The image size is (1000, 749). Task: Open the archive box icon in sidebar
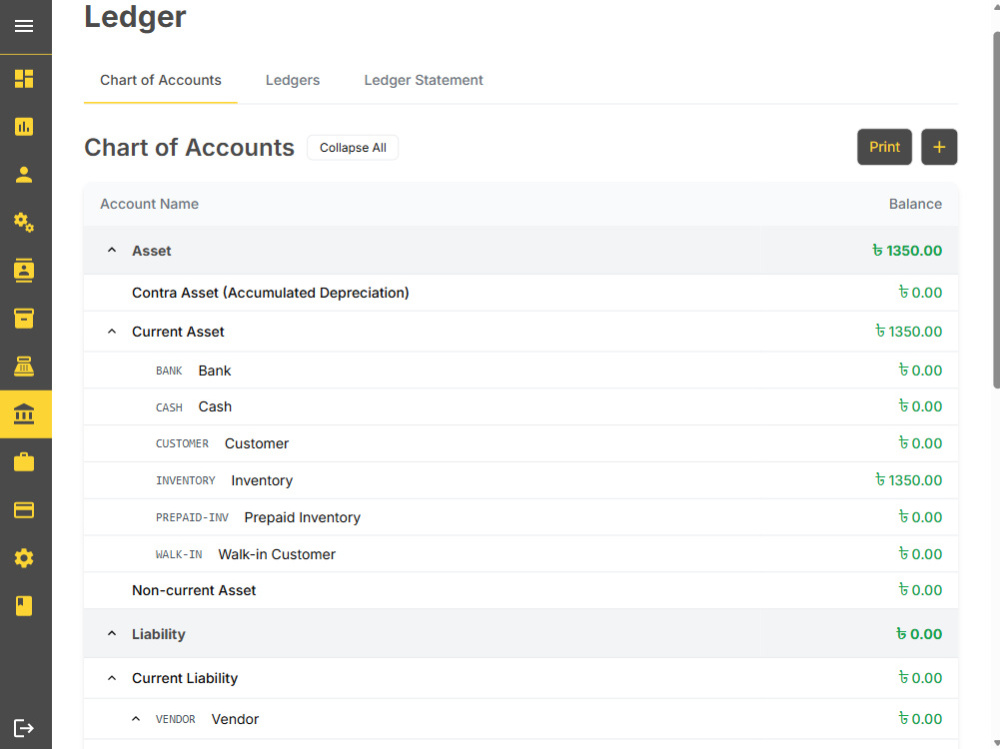[24, 318]
